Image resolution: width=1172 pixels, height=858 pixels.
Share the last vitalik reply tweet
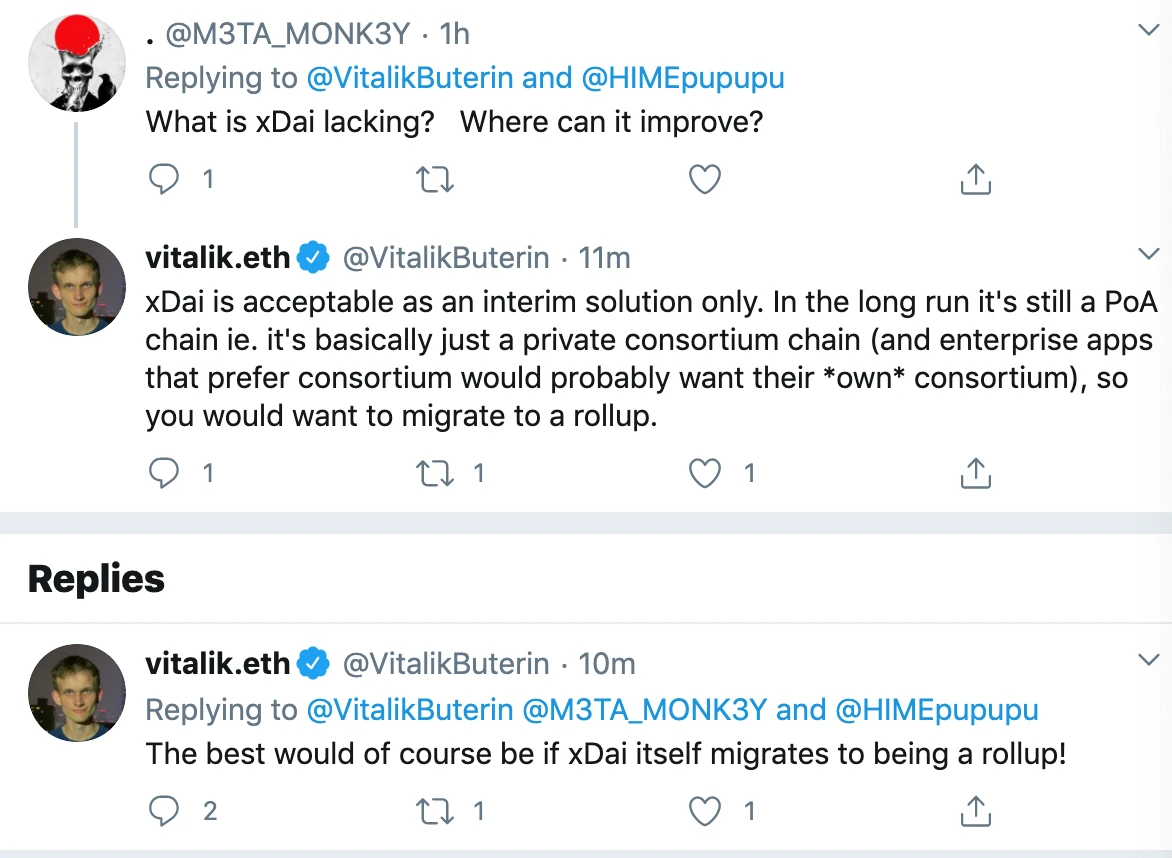[975, 811]
